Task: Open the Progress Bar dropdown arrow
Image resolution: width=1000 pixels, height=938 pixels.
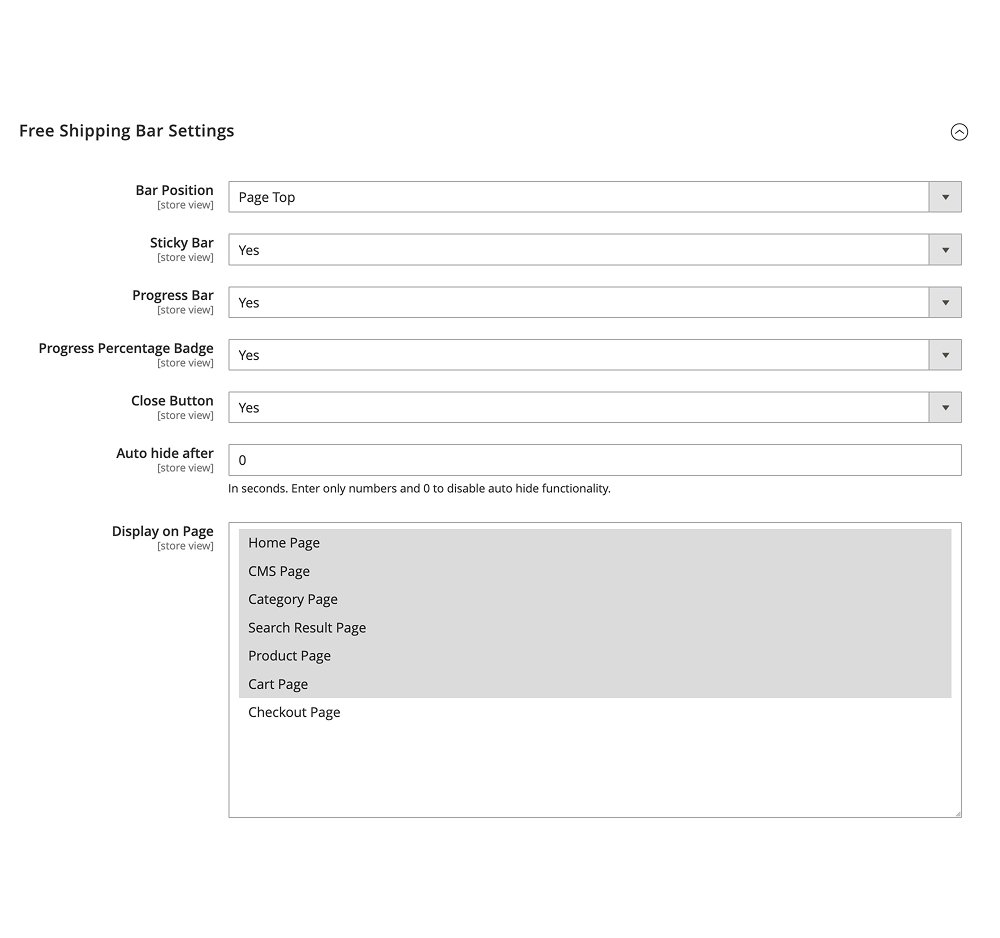Action: click(x=945, y=302)
